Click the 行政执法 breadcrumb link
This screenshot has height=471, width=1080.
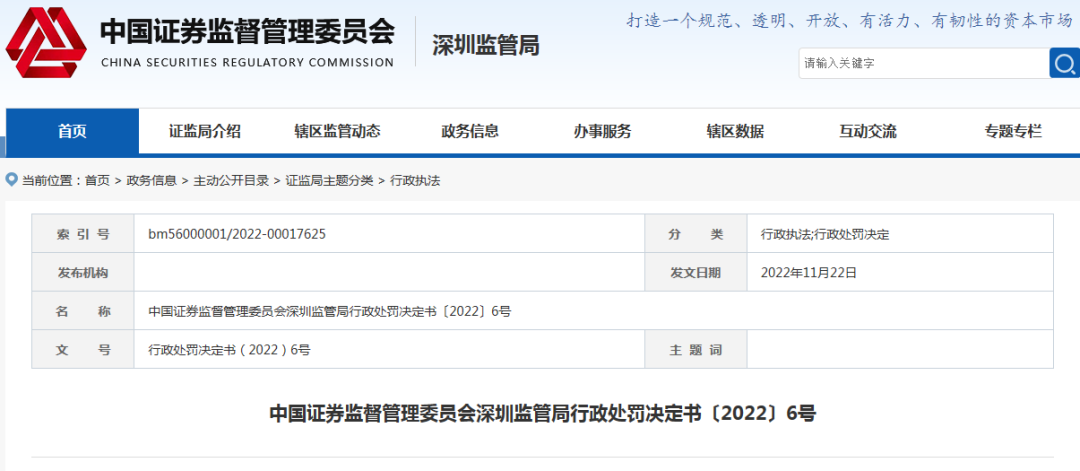[415, 181]
